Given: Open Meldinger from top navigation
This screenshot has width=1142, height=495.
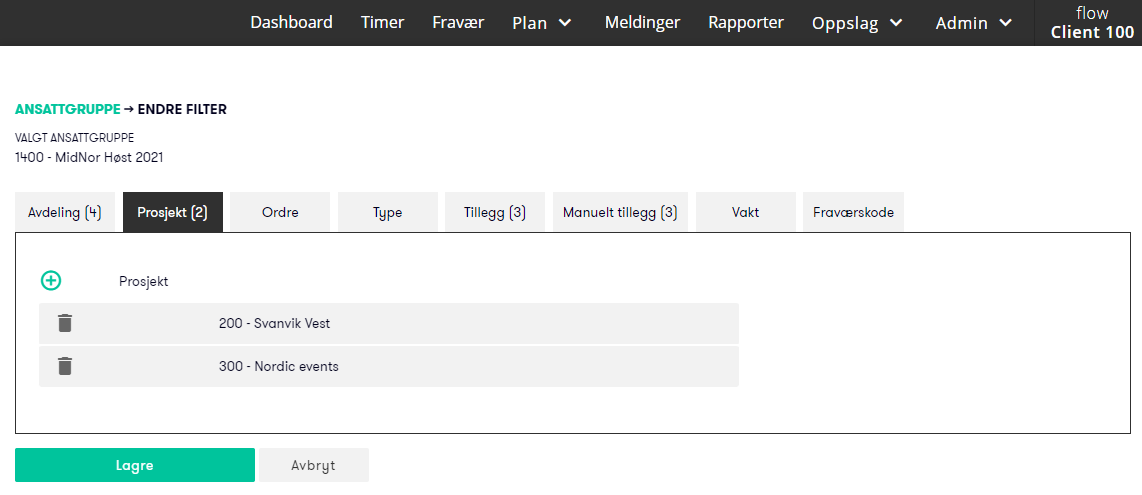Looking at the screenshot, I should pos(642,22).
